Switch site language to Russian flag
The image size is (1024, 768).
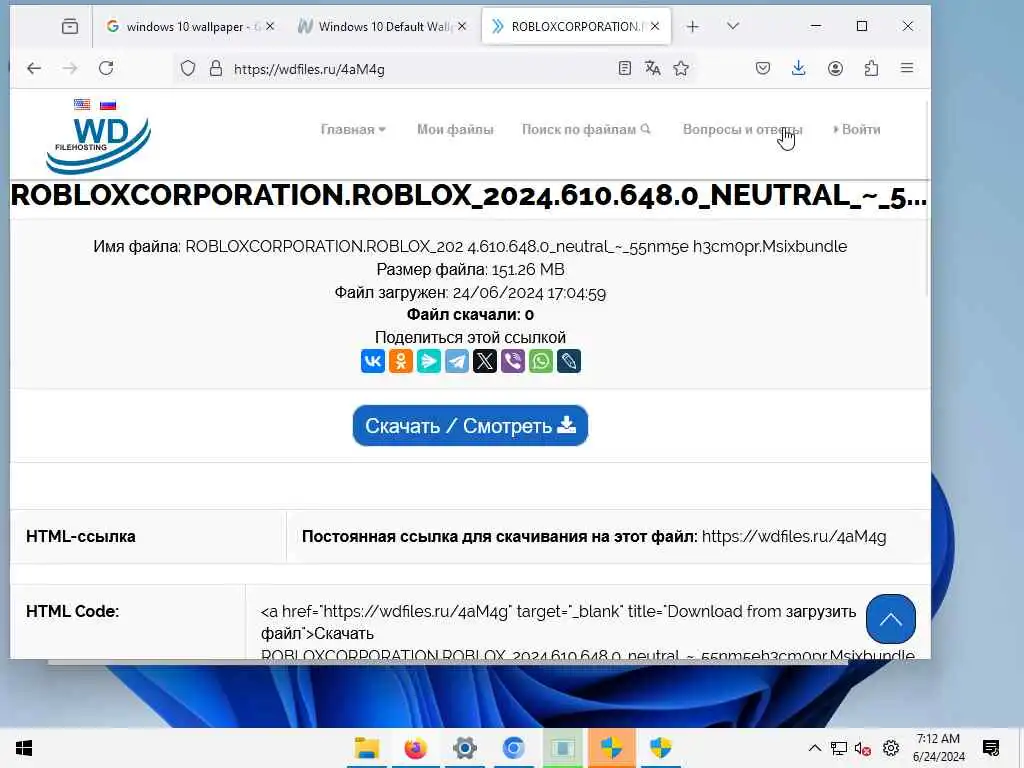(108, 104)
